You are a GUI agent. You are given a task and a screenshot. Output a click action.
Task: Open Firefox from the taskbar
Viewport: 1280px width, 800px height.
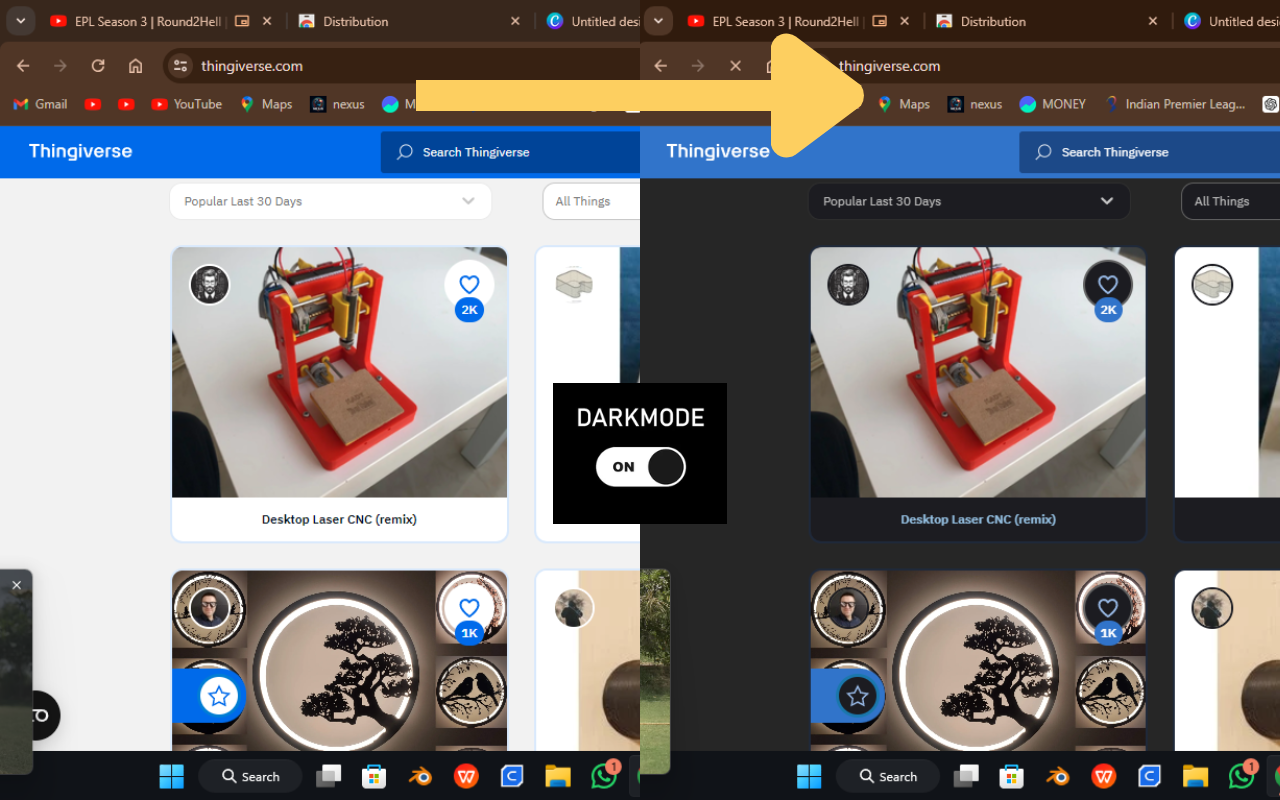[x=420, y=776]
